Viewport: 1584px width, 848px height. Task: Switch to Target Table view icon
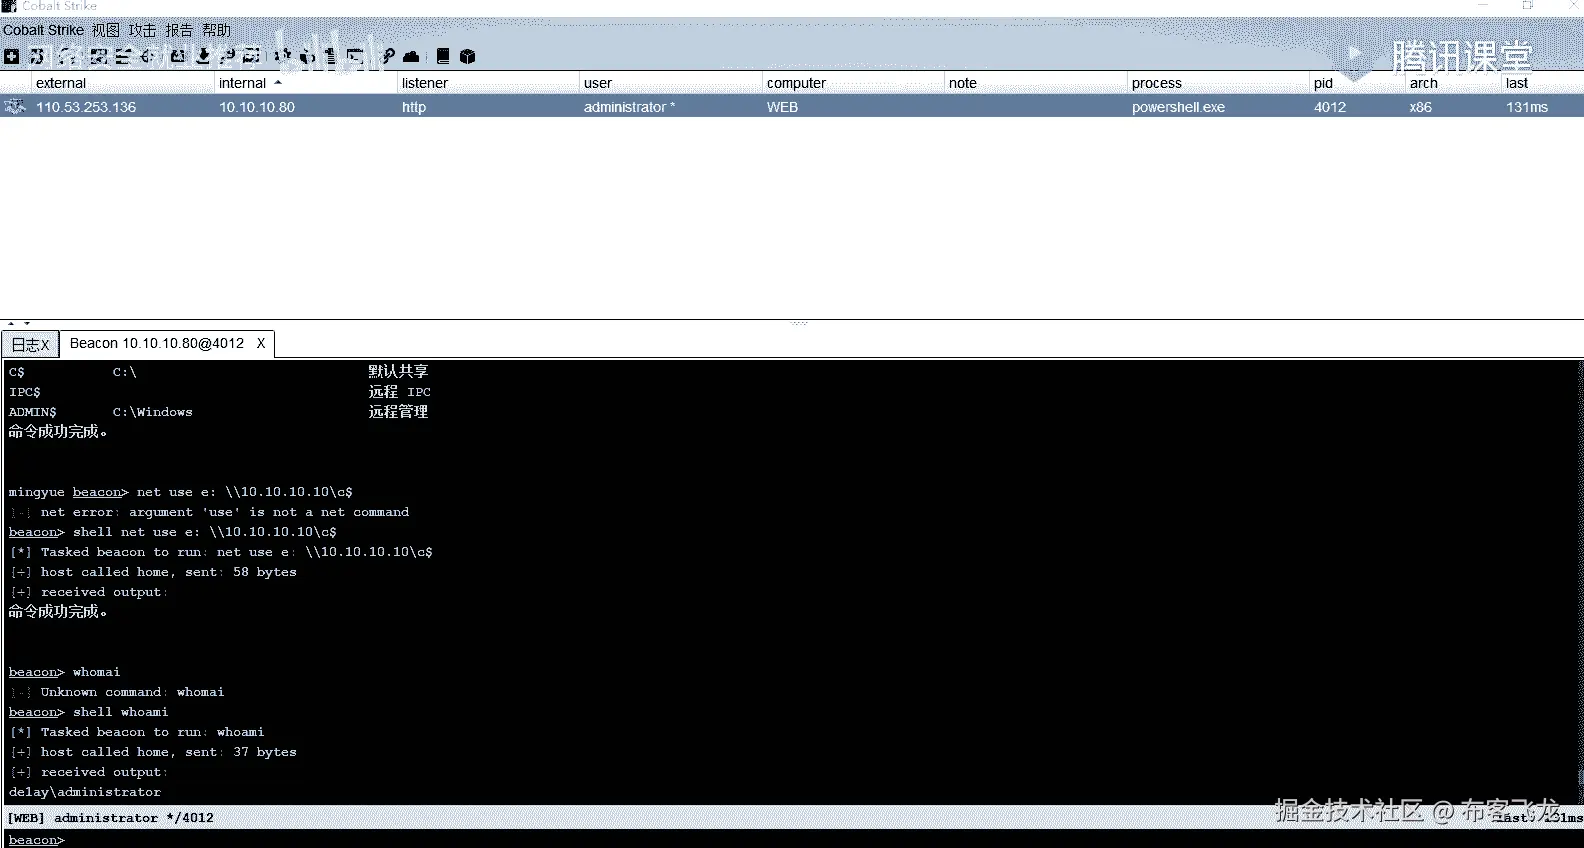click(146, 56)
